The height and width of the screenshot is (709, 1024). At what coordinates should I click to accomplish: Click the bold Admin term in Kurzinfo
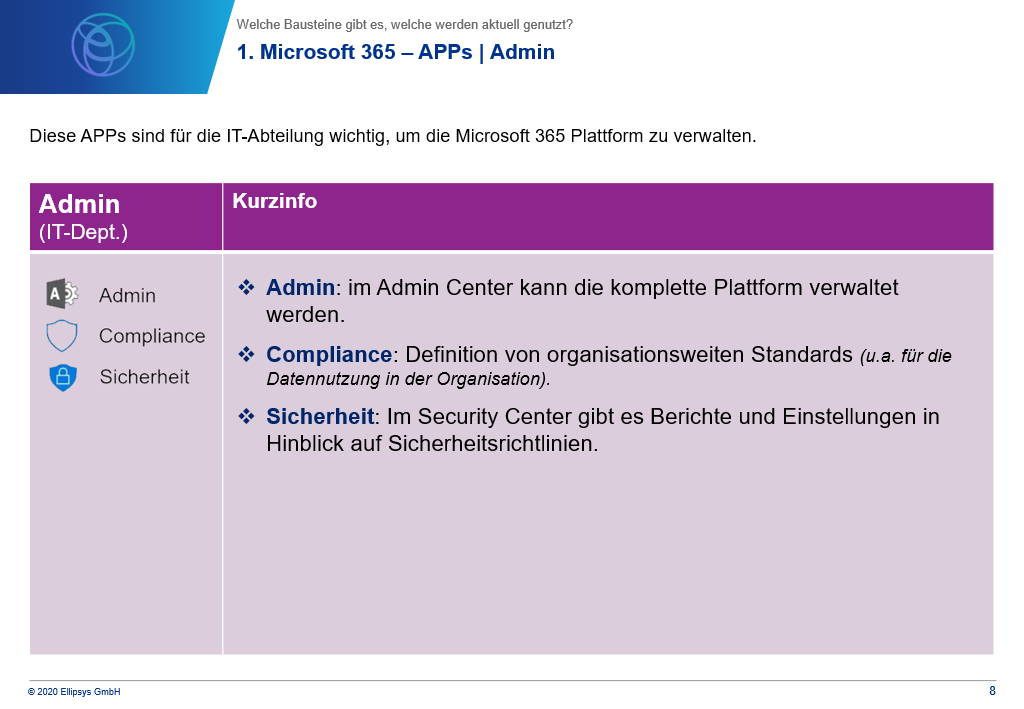pos(300,287)
